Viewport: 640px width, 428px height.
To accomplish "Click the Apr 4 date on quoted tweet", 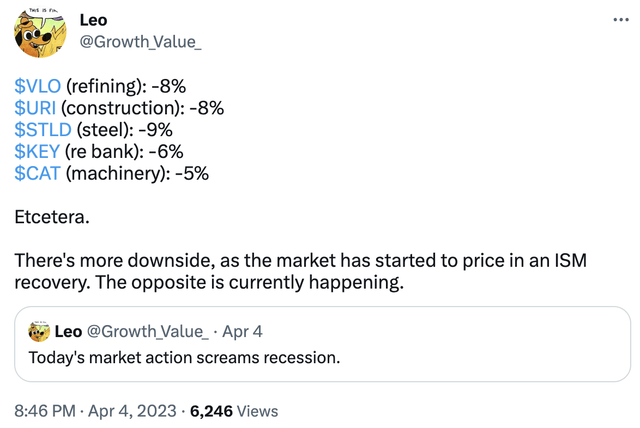I will point(242,332).
